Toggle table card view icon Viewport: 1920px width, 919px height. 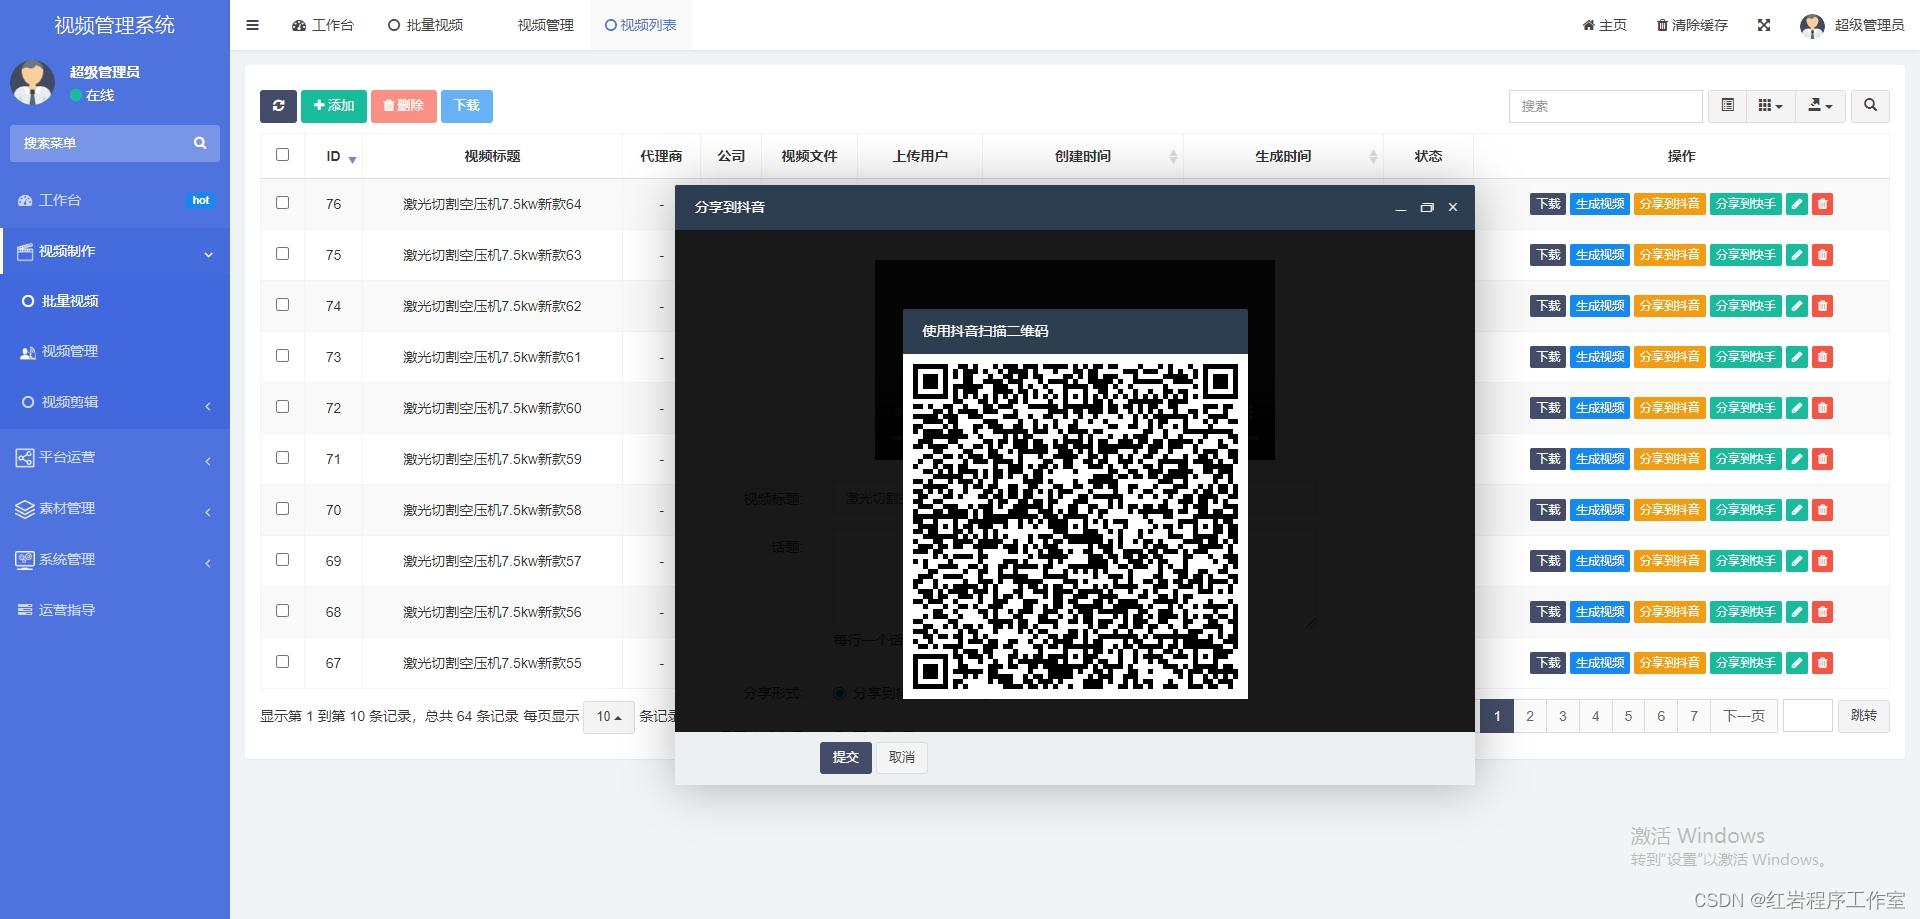(1727, 106)
